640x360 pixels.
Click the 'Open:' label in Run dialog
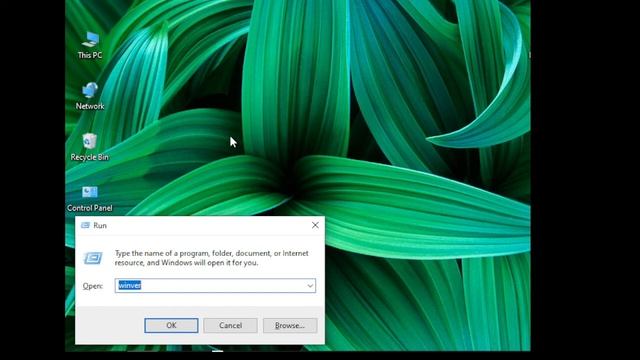tap(93, 286)
